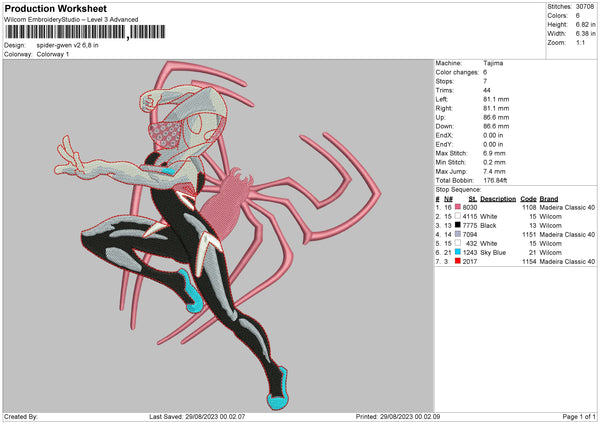The width and height of the screenshot is (600, 424).
Task: Click the Black description in row 3
Action: tap(488, 226)
